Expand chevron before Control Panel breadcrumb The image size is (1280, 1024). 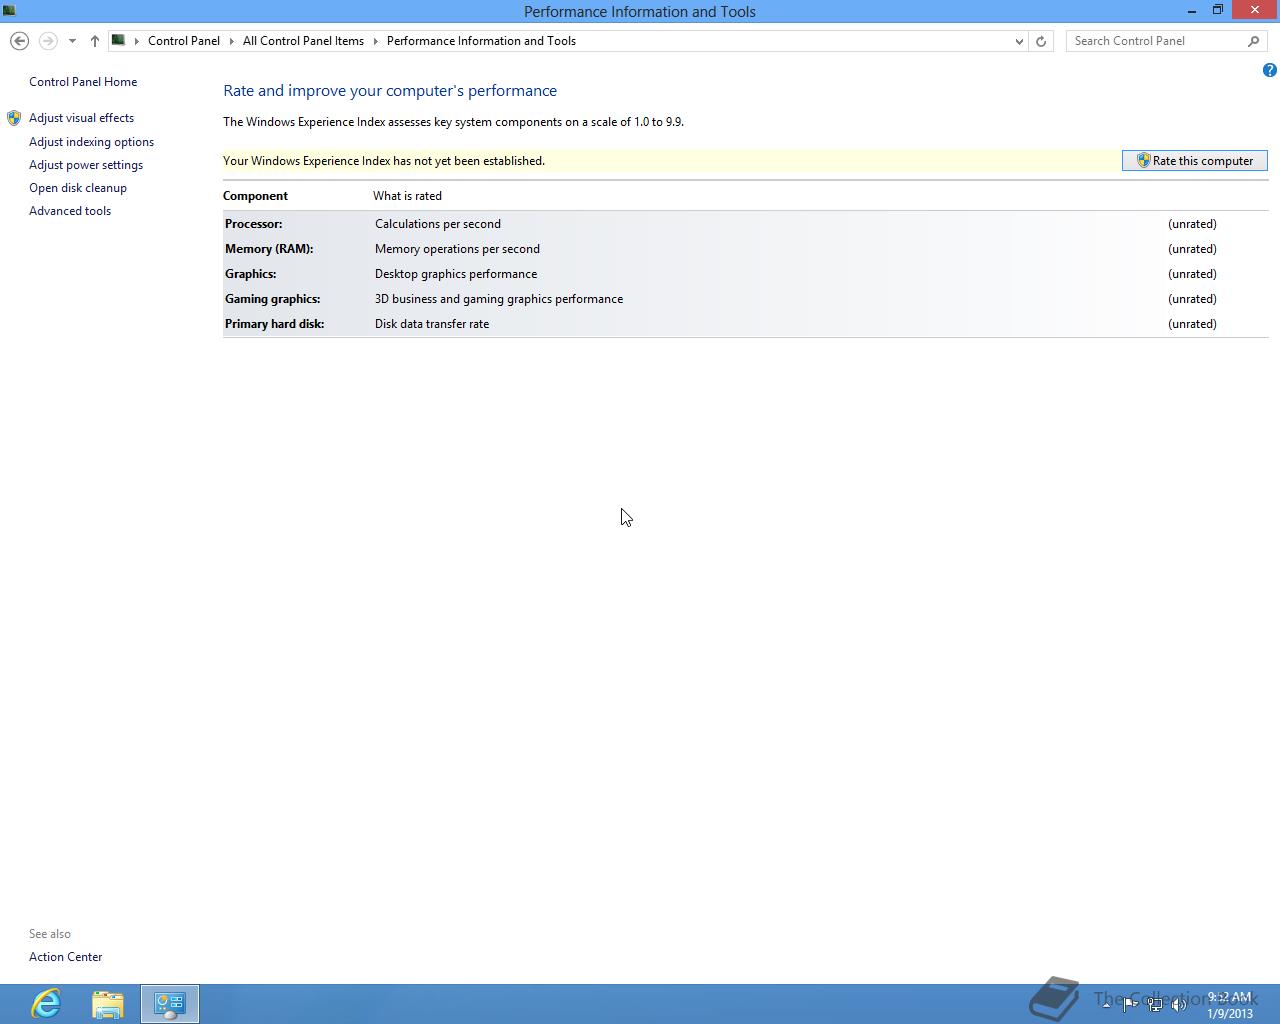click(137, 41)
